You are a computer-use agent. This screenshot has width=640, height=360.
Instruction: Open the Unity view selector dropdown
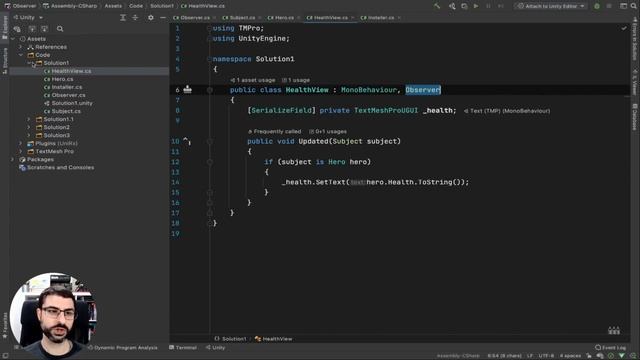click(x=28, y=18)
